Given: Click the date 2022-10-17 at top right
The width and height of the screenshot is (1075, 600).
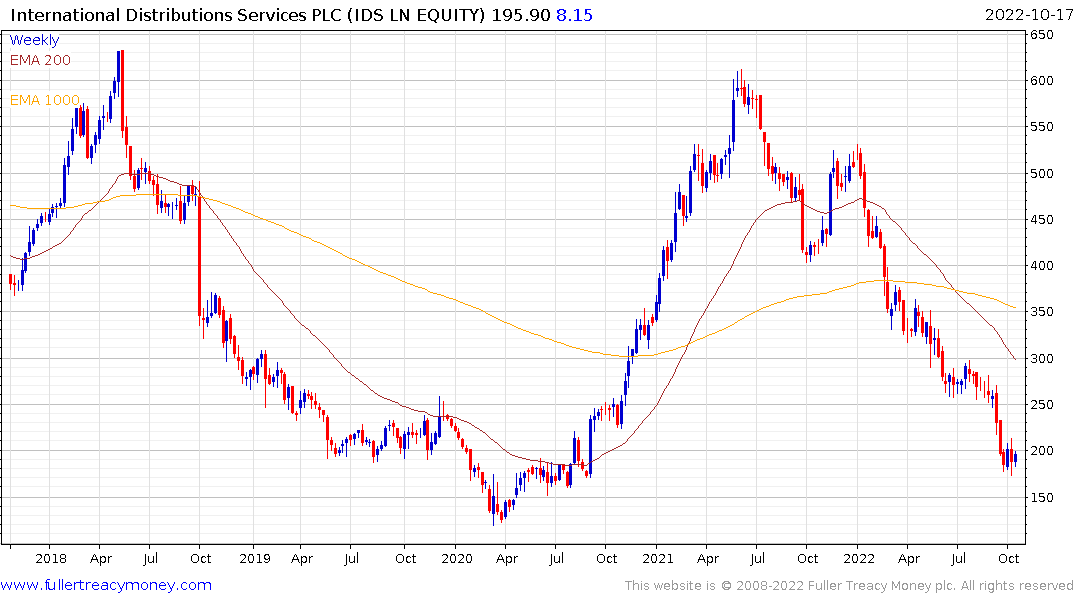Looking at the screenshot, I should pyautogui.click(x=1028, y=15).
